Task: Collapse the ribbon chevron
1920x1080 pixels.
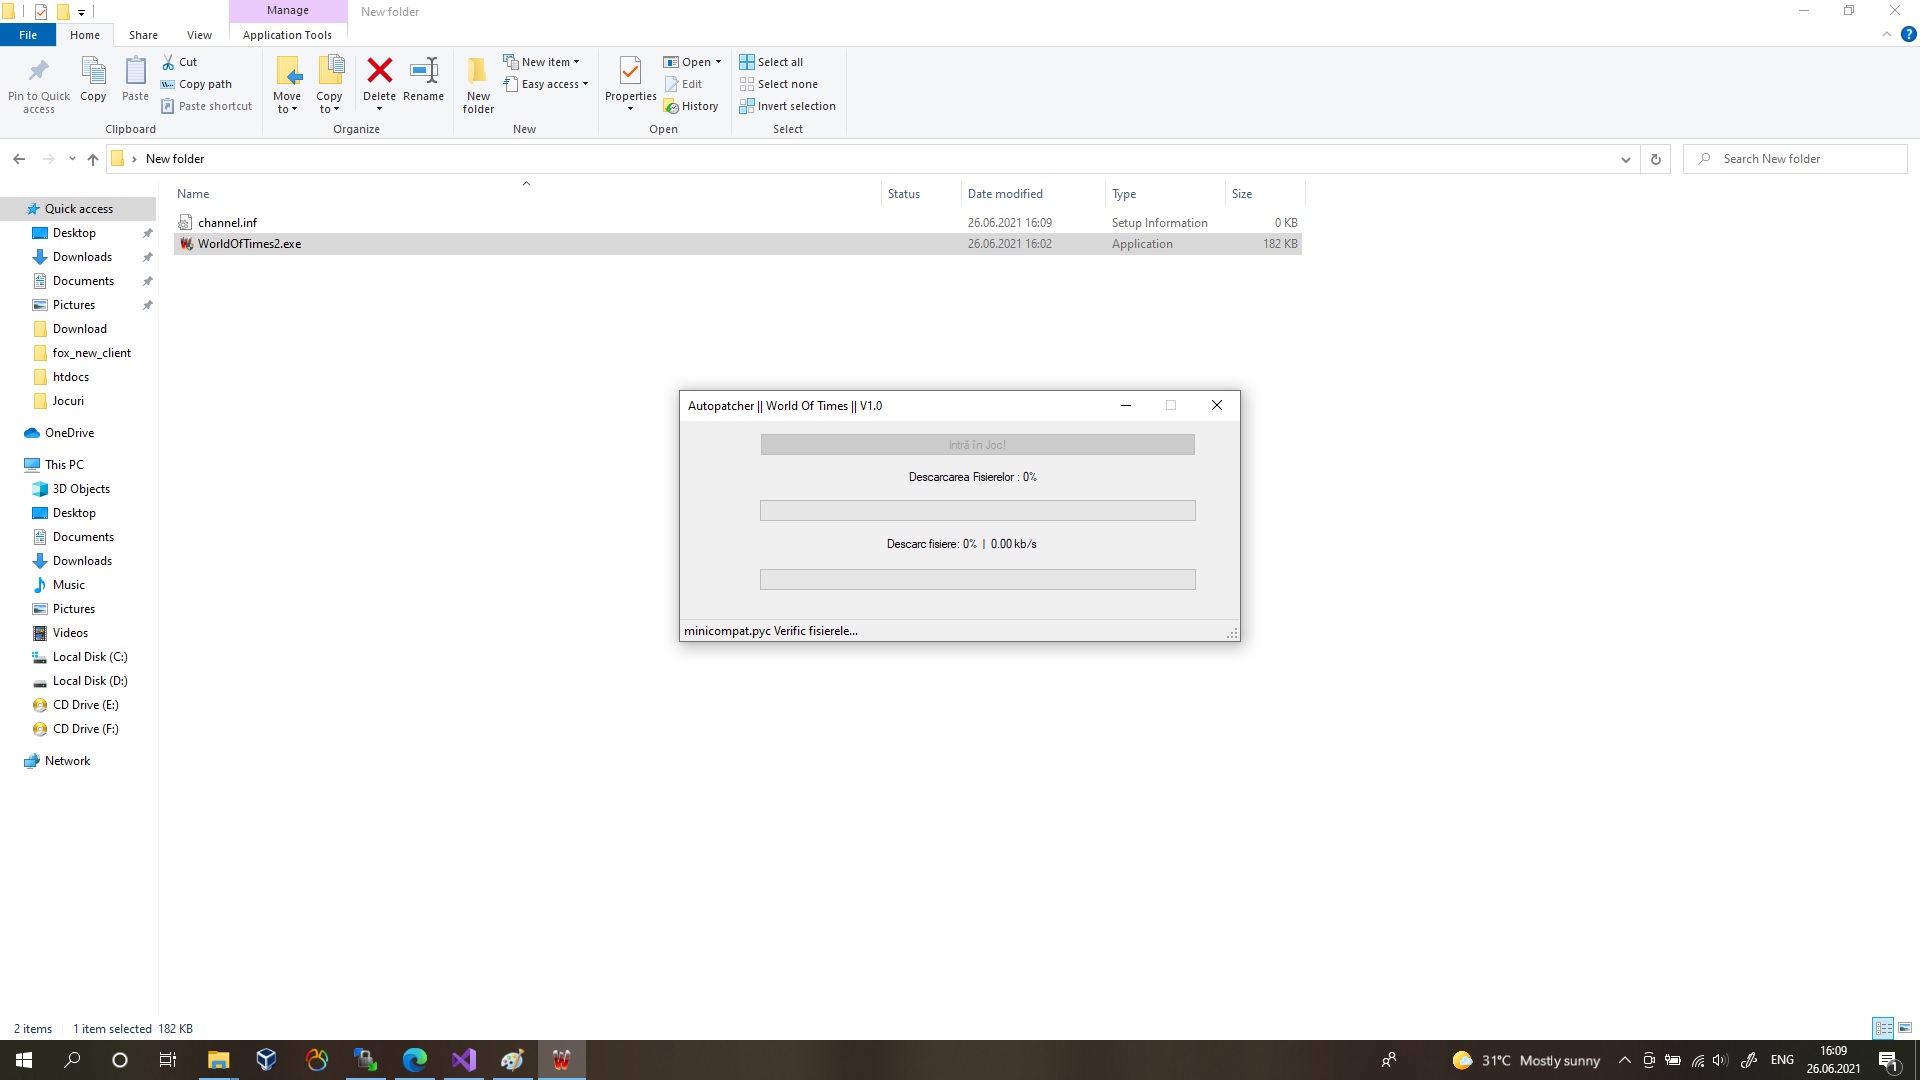Action: tap(1886, 34)
